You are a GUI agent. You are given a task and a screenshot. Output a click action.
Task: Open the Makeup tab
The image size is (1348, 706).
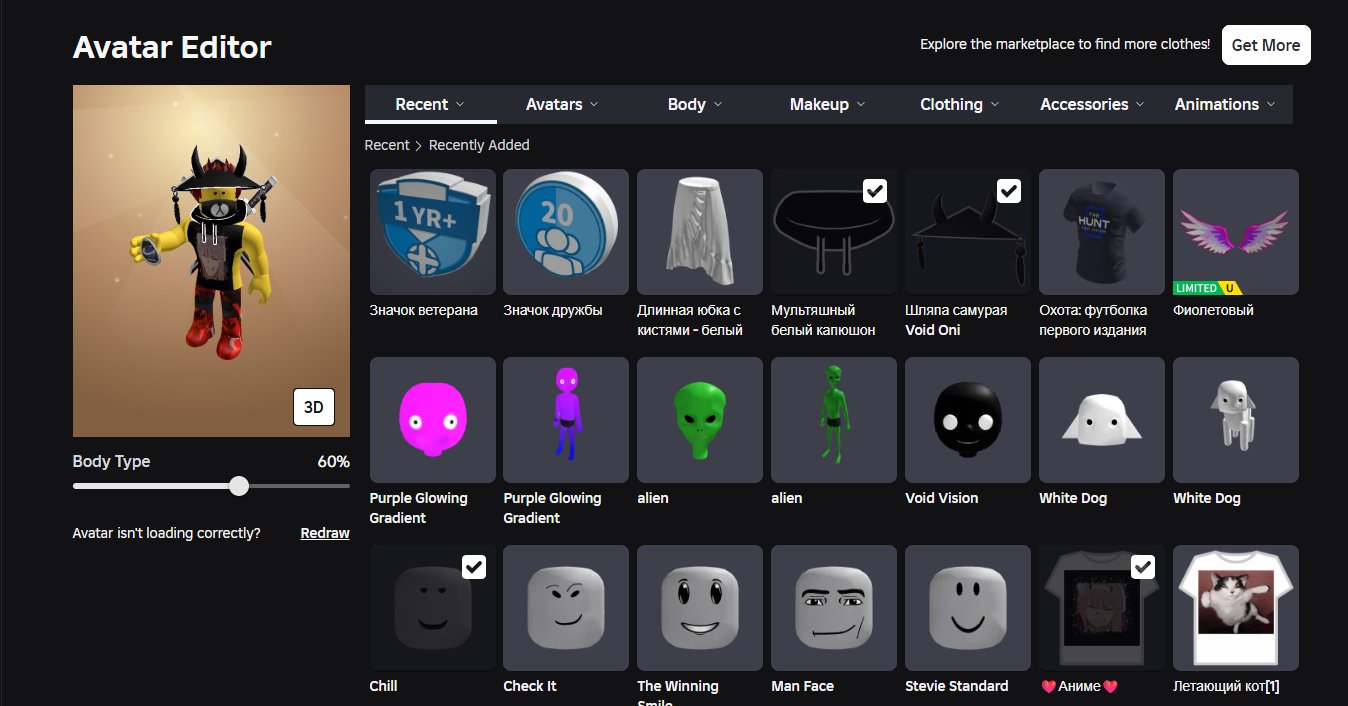(x=828, y=104)
